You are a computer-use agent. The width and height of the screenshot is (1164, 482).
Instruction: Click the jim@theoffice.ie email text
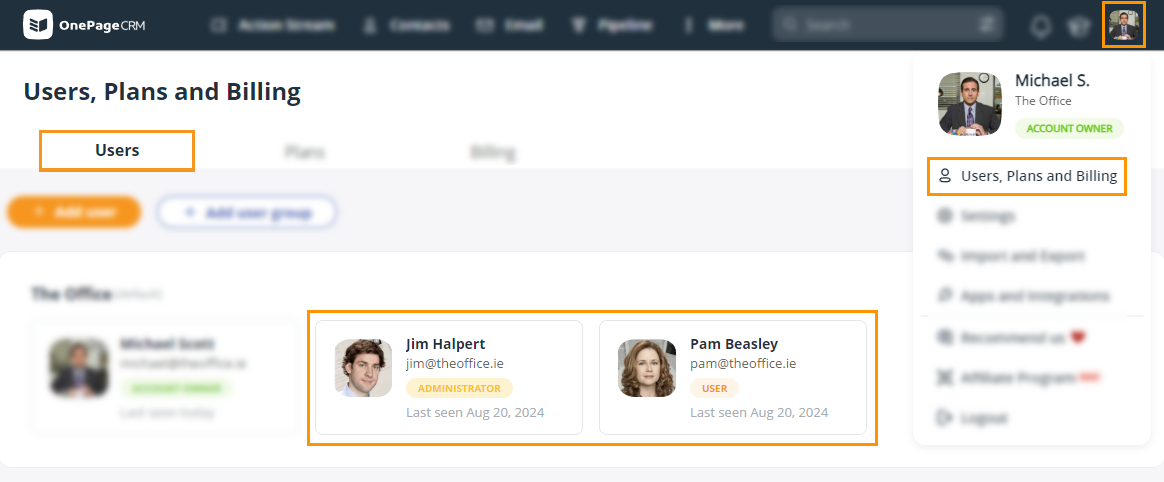pyautogui.click(x=455, y=364)
